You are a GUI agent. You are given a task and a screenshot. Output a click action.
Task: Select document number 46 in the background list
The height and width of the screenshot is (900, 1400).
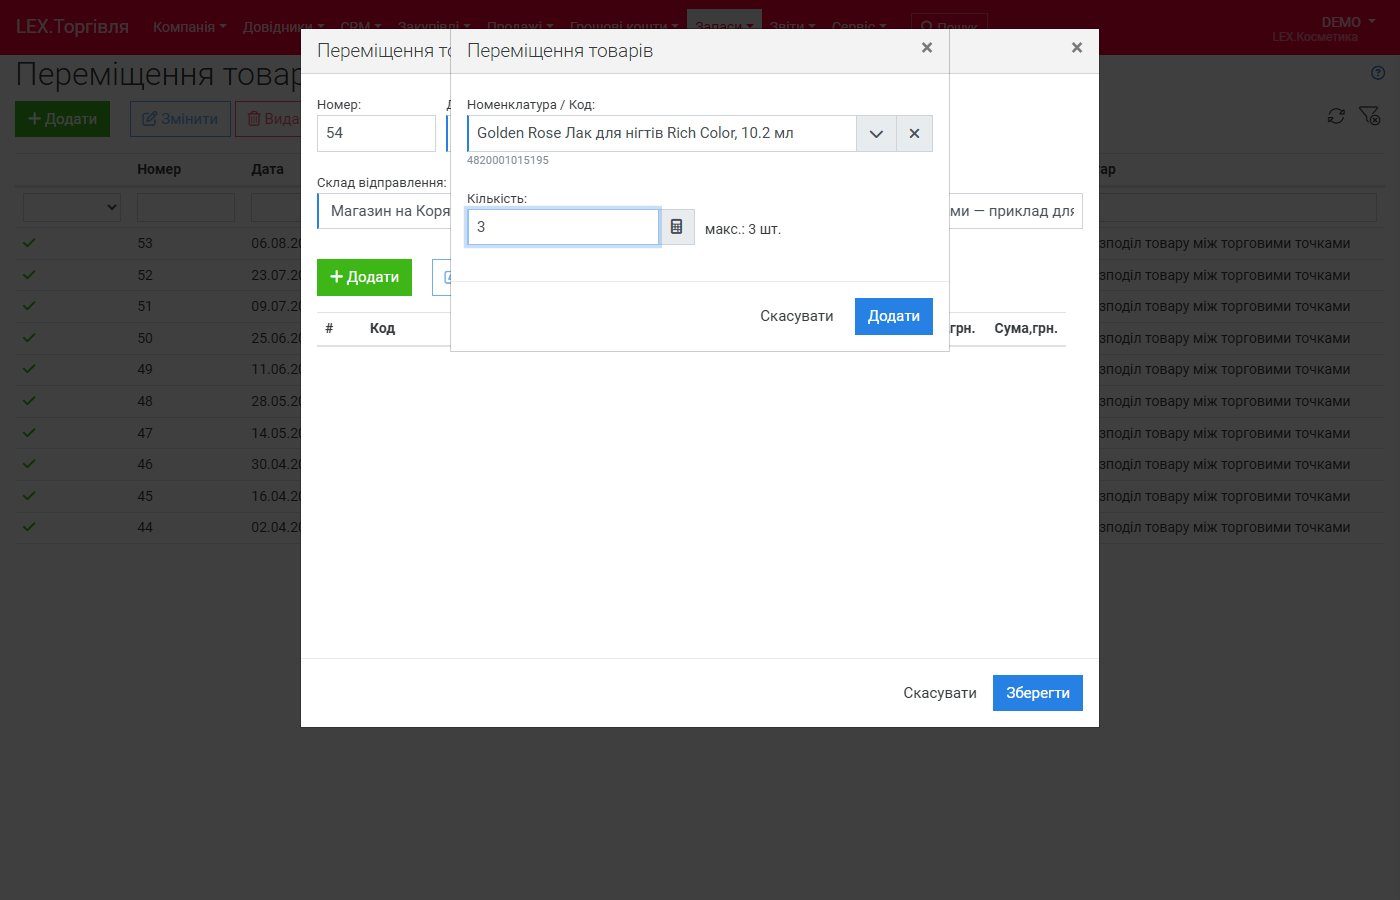pyautogui.click(x=145, y=464)
